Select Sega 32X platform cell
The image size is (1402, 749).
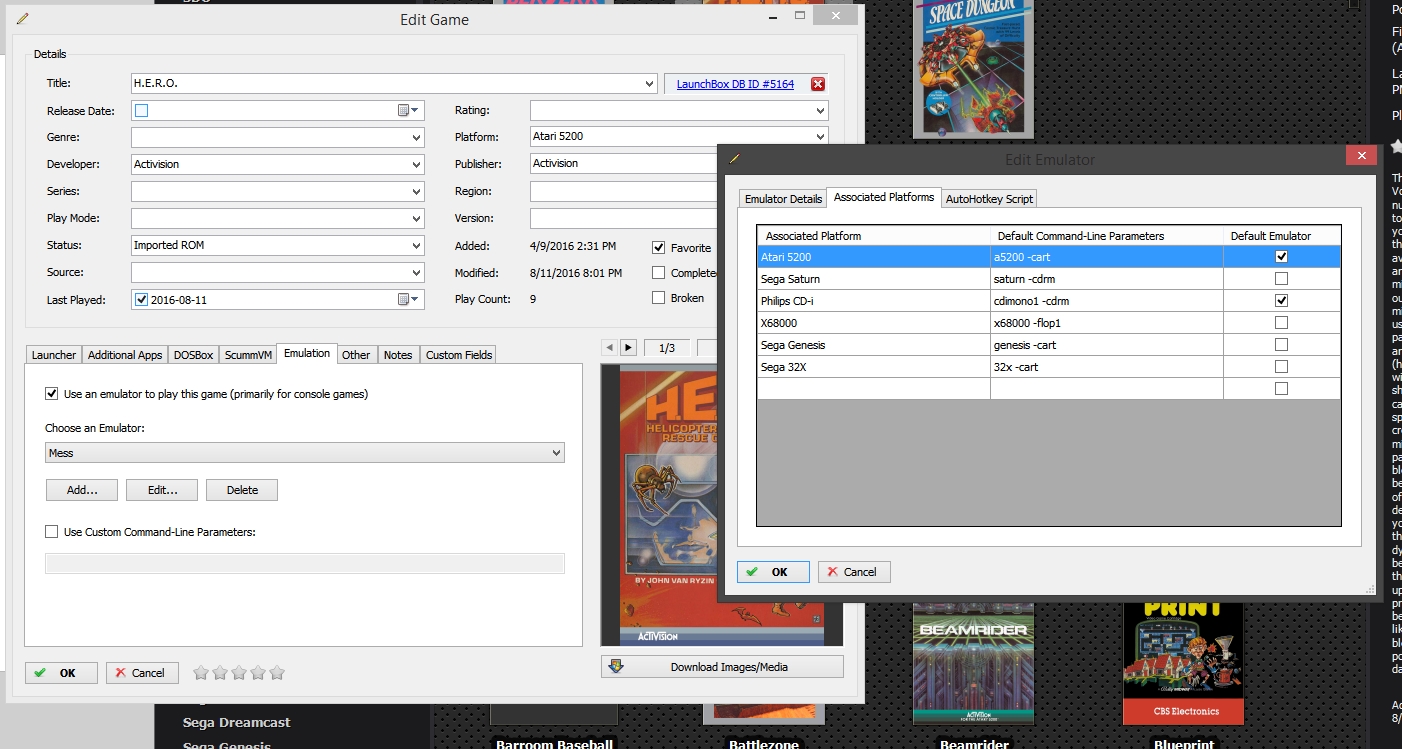pyautogui.click(x=874, y=367)
